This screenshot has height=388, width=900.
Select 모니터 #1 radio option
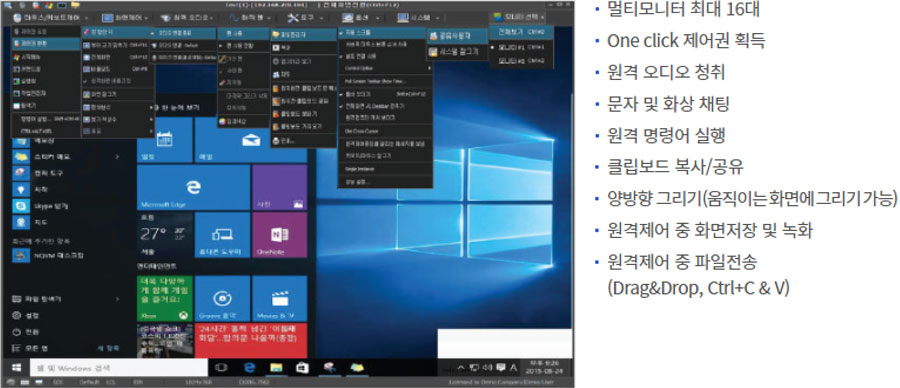coord(521,47)
